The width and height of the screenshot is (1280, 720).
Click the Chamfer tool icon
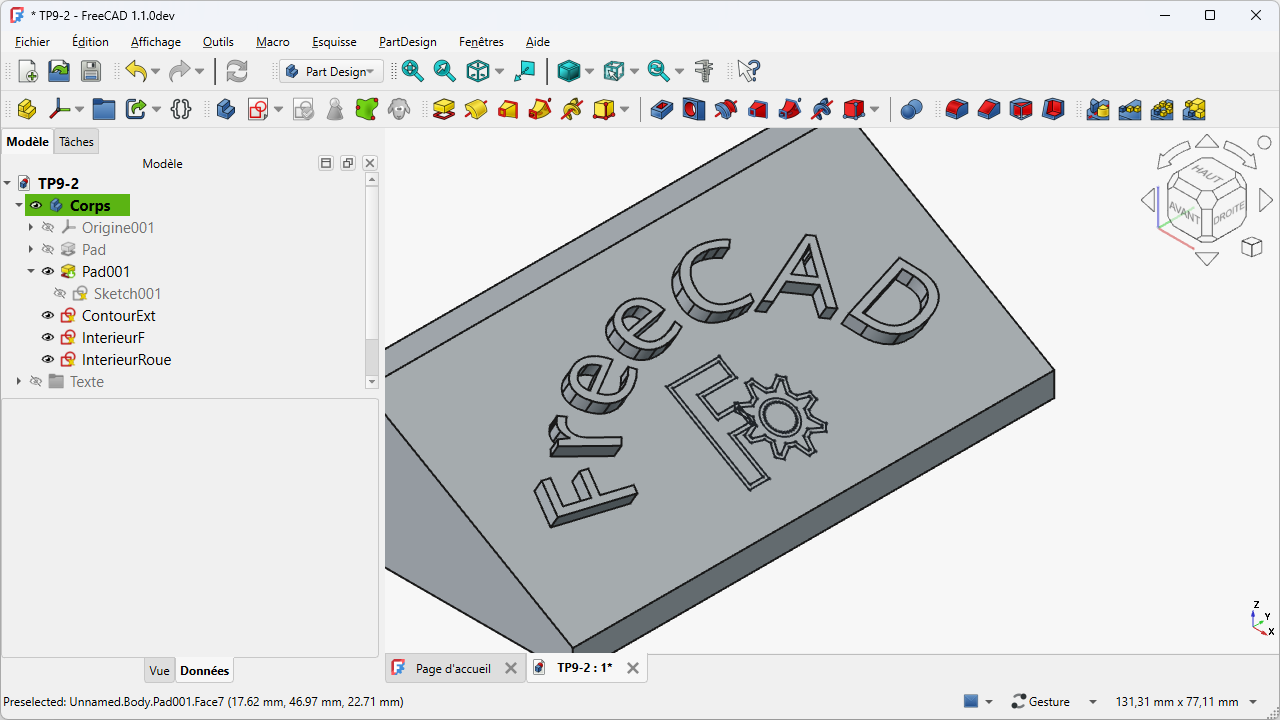click(x=989, y=109)
